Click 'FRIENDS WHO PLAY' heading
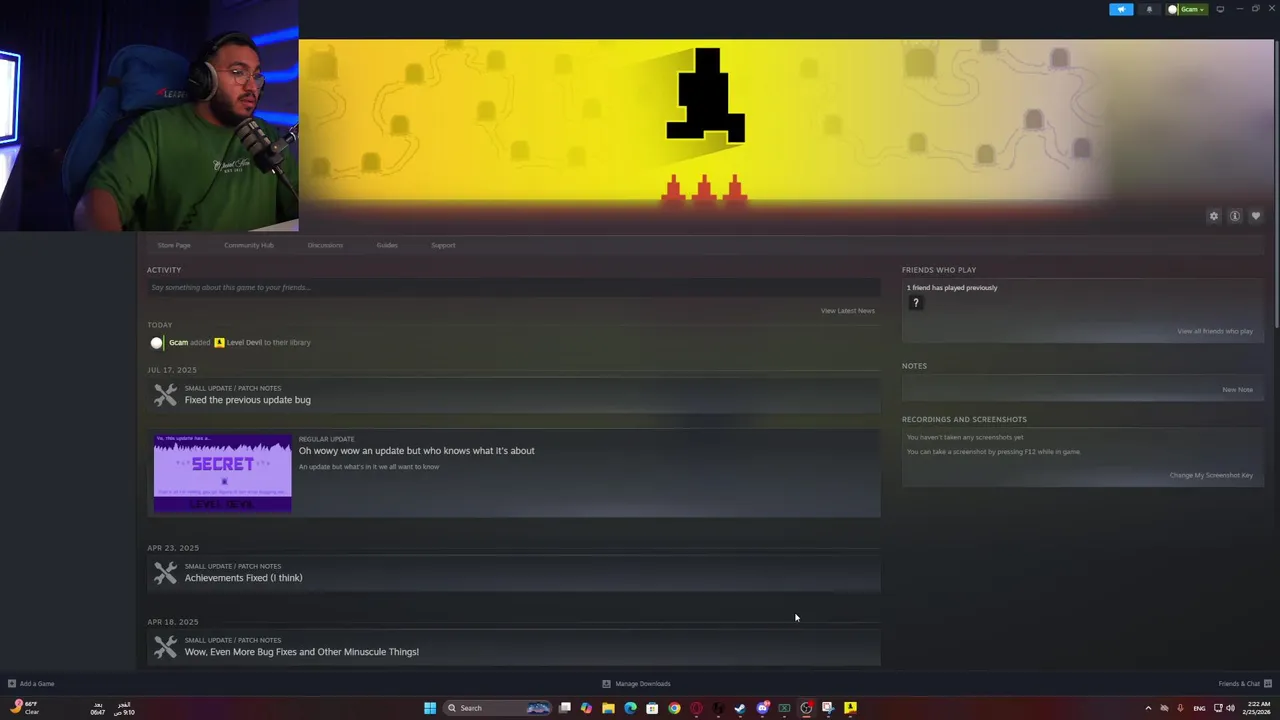The height and width of the screenshot is (720, 1280). point(939,270)
